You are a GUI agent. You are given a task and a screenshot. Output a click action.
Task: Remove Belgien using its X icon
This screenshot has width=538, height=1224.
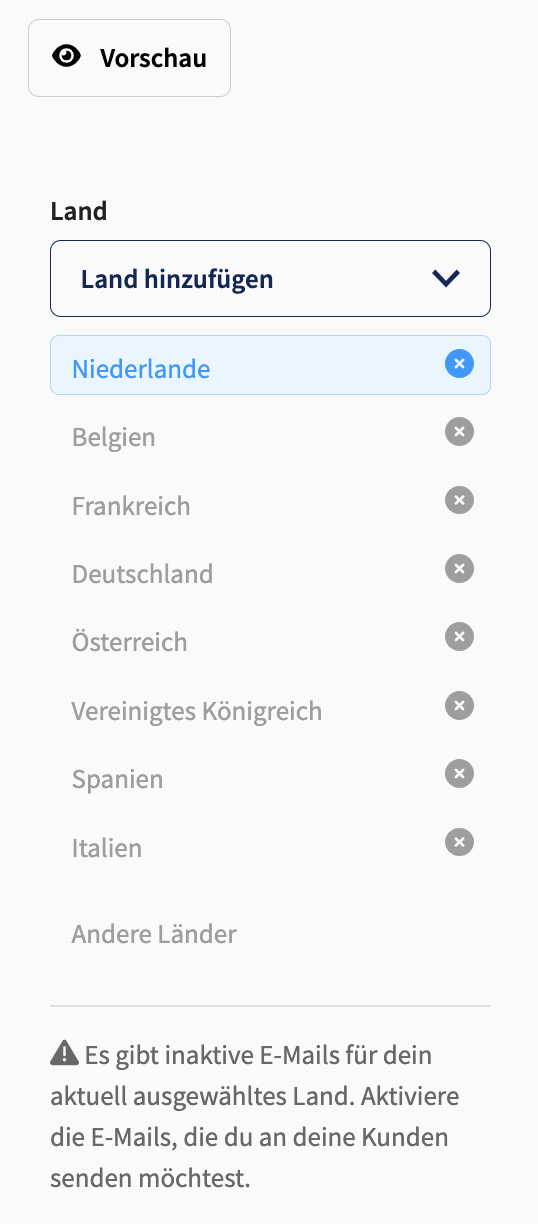pyautogui.click(x=459, y=432)
